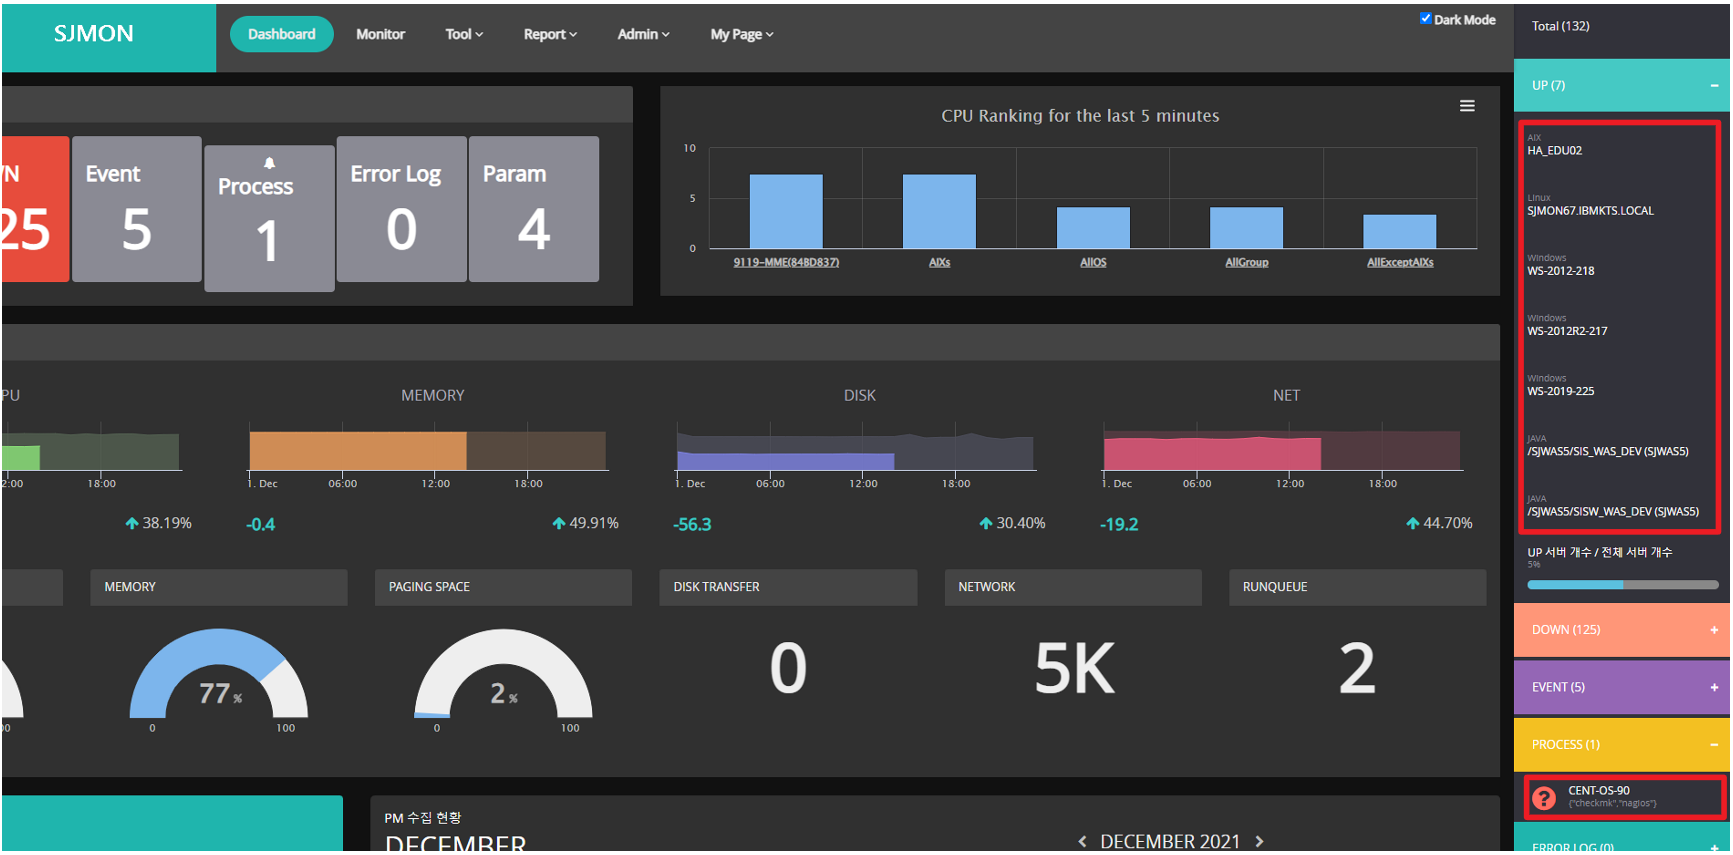
Task: Go to previous month with left chevron
Action: click(x=1082, y=842)
